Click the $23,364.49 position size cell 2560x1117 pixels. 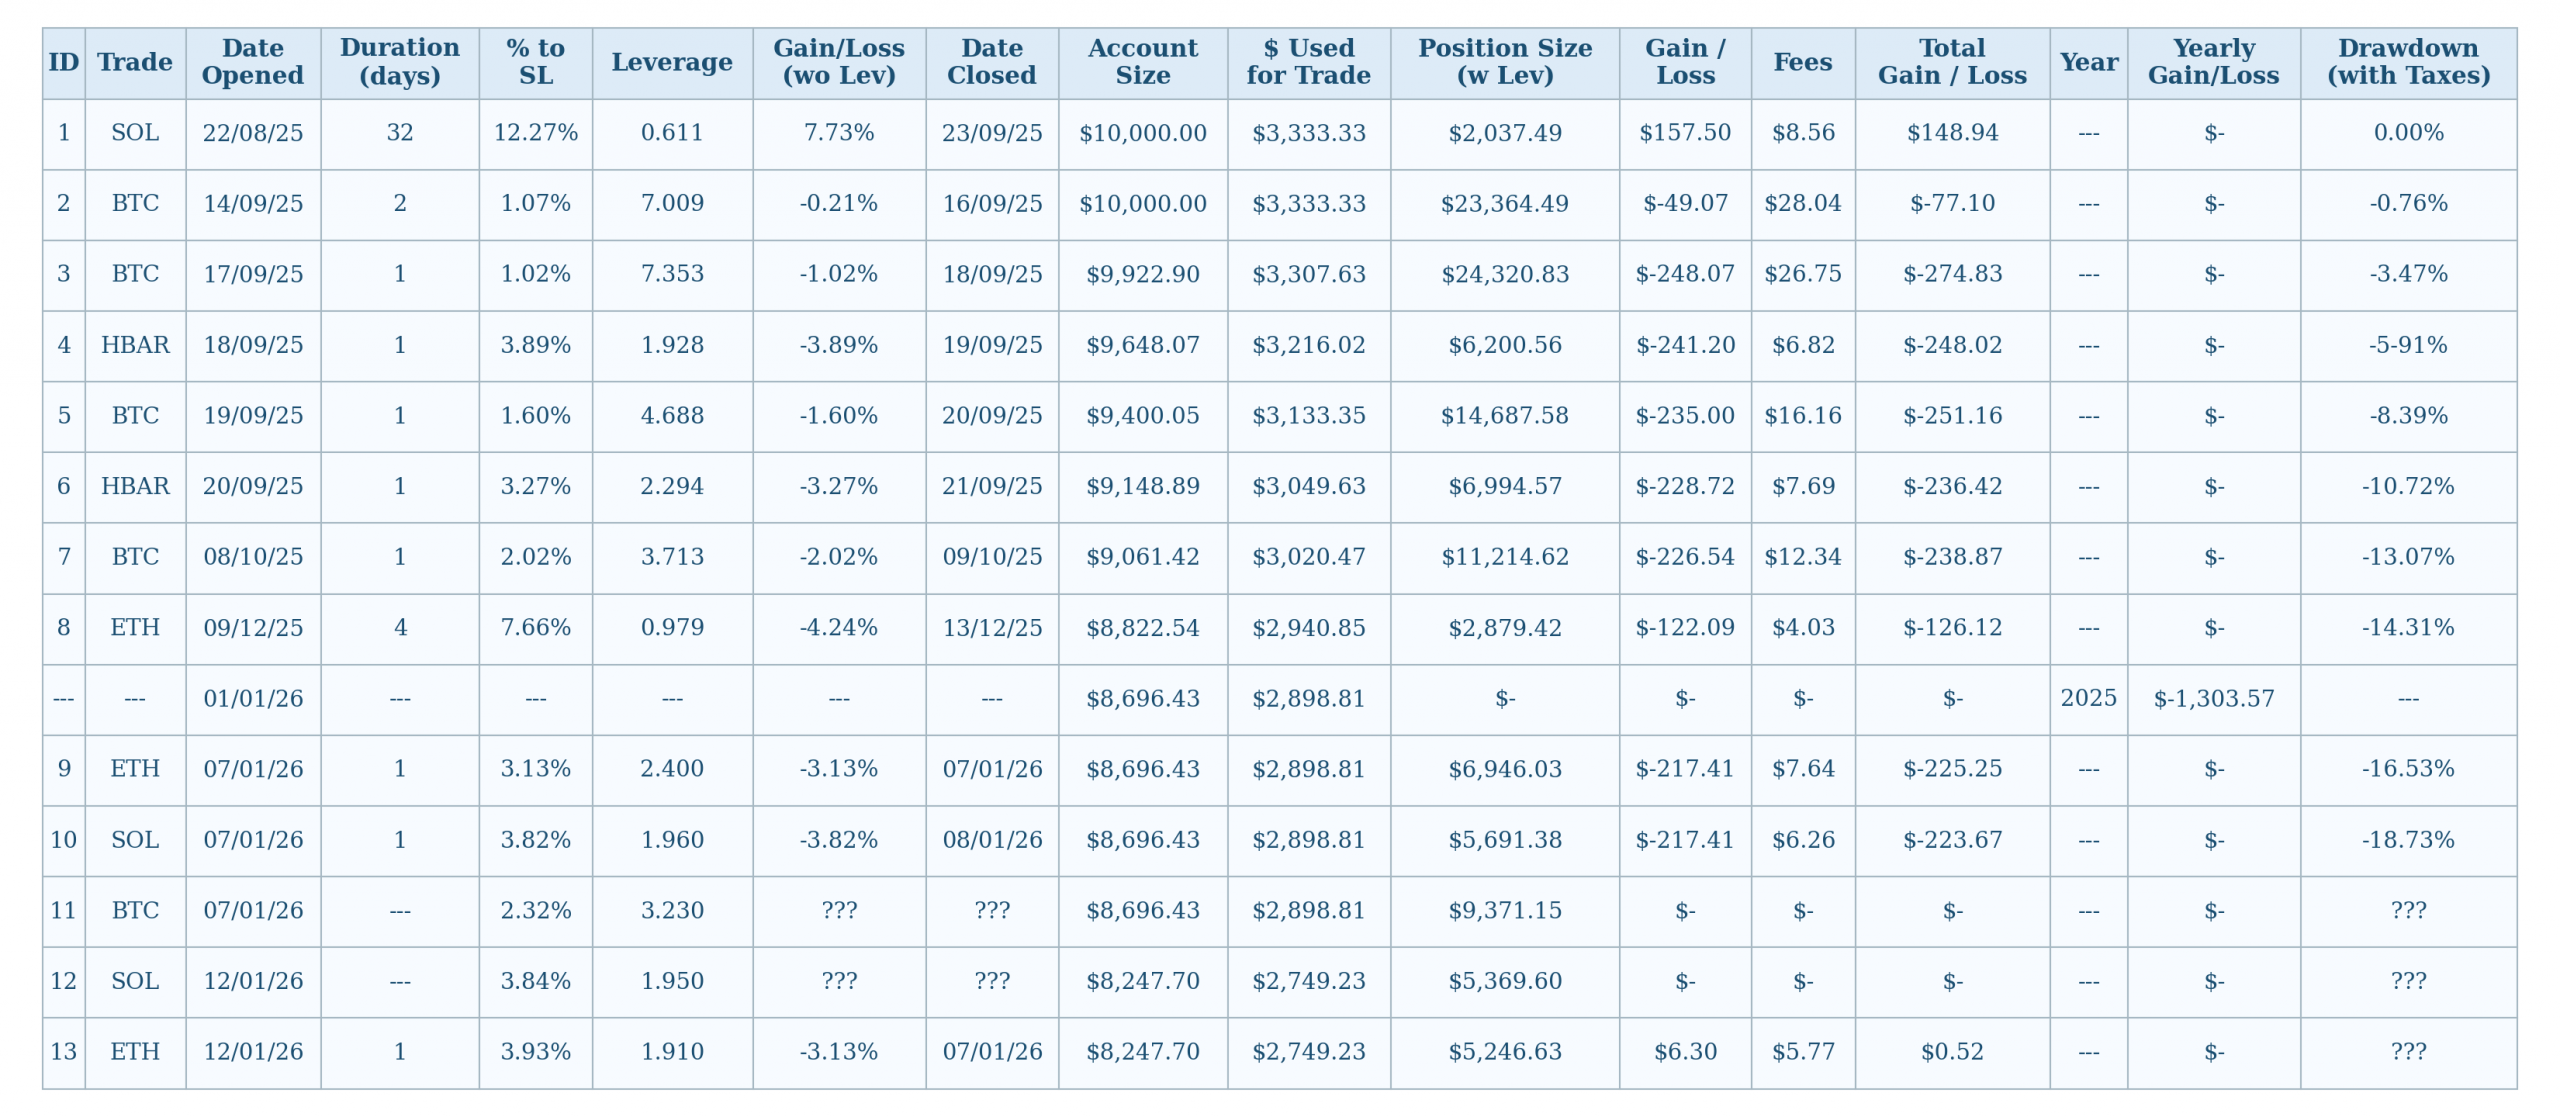pyautogui.click(x=1504, y=204)
